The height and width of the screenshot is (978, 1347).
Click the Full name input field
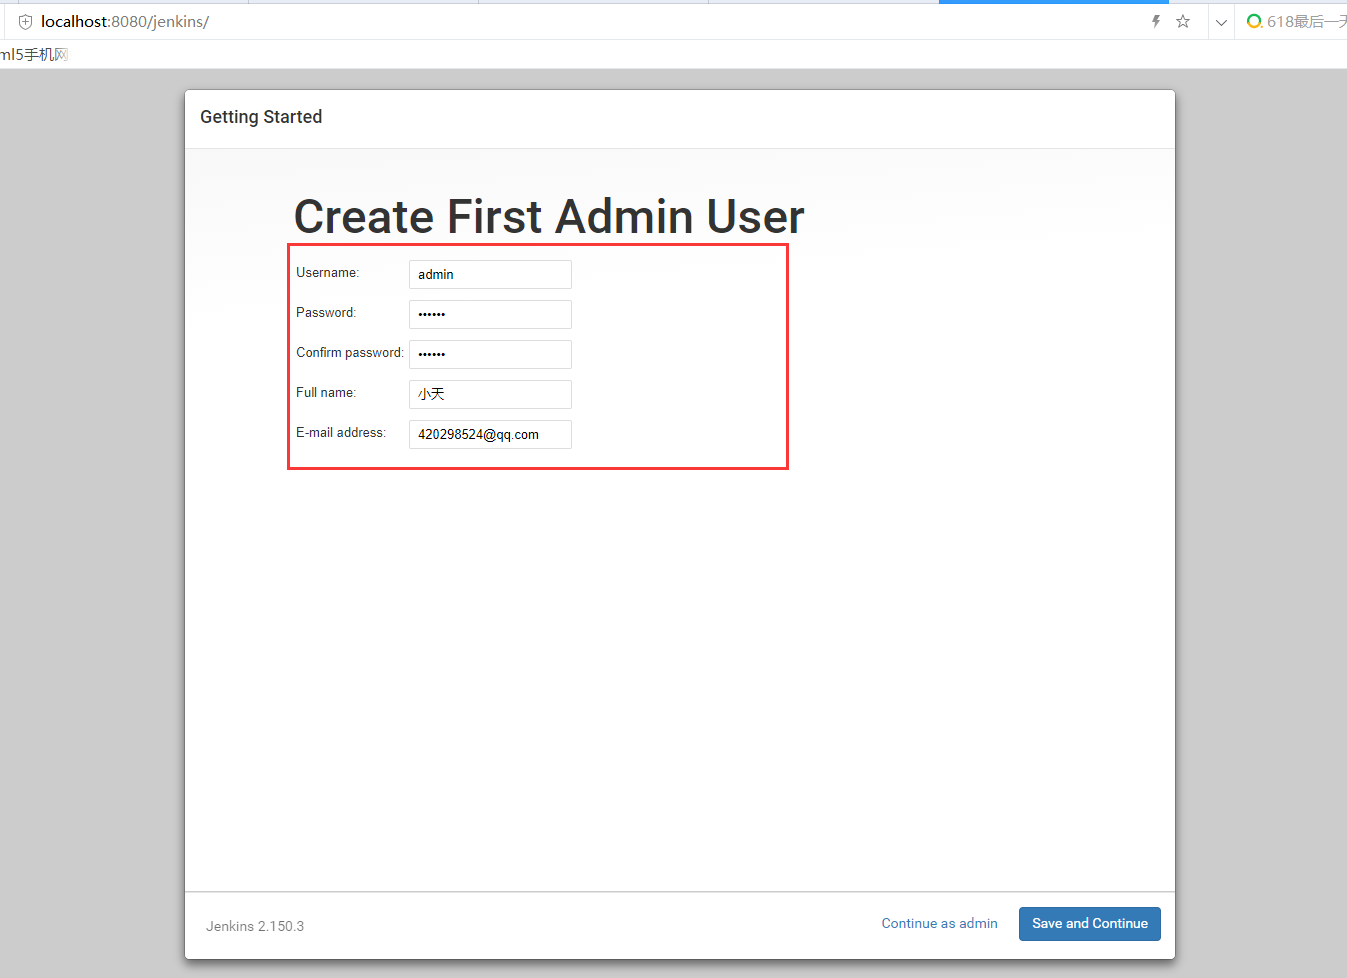tap(490, 394)
